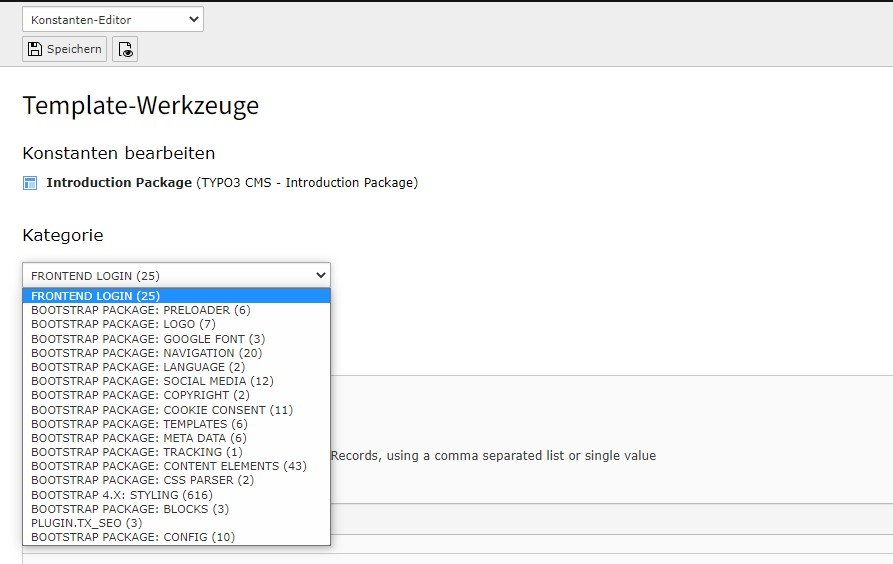Click the Kategorie label
This screenshot has width=893, height=564.
click(x=63, y=235)
